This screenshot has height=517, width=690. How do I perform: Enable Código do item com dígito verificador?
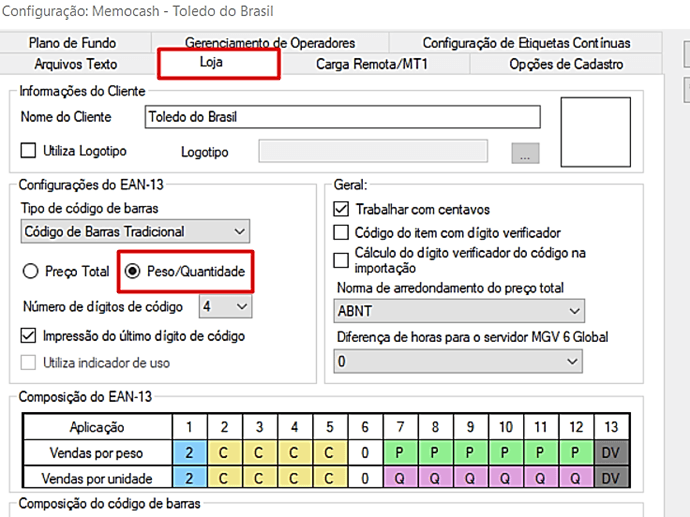tap(342, 232)
